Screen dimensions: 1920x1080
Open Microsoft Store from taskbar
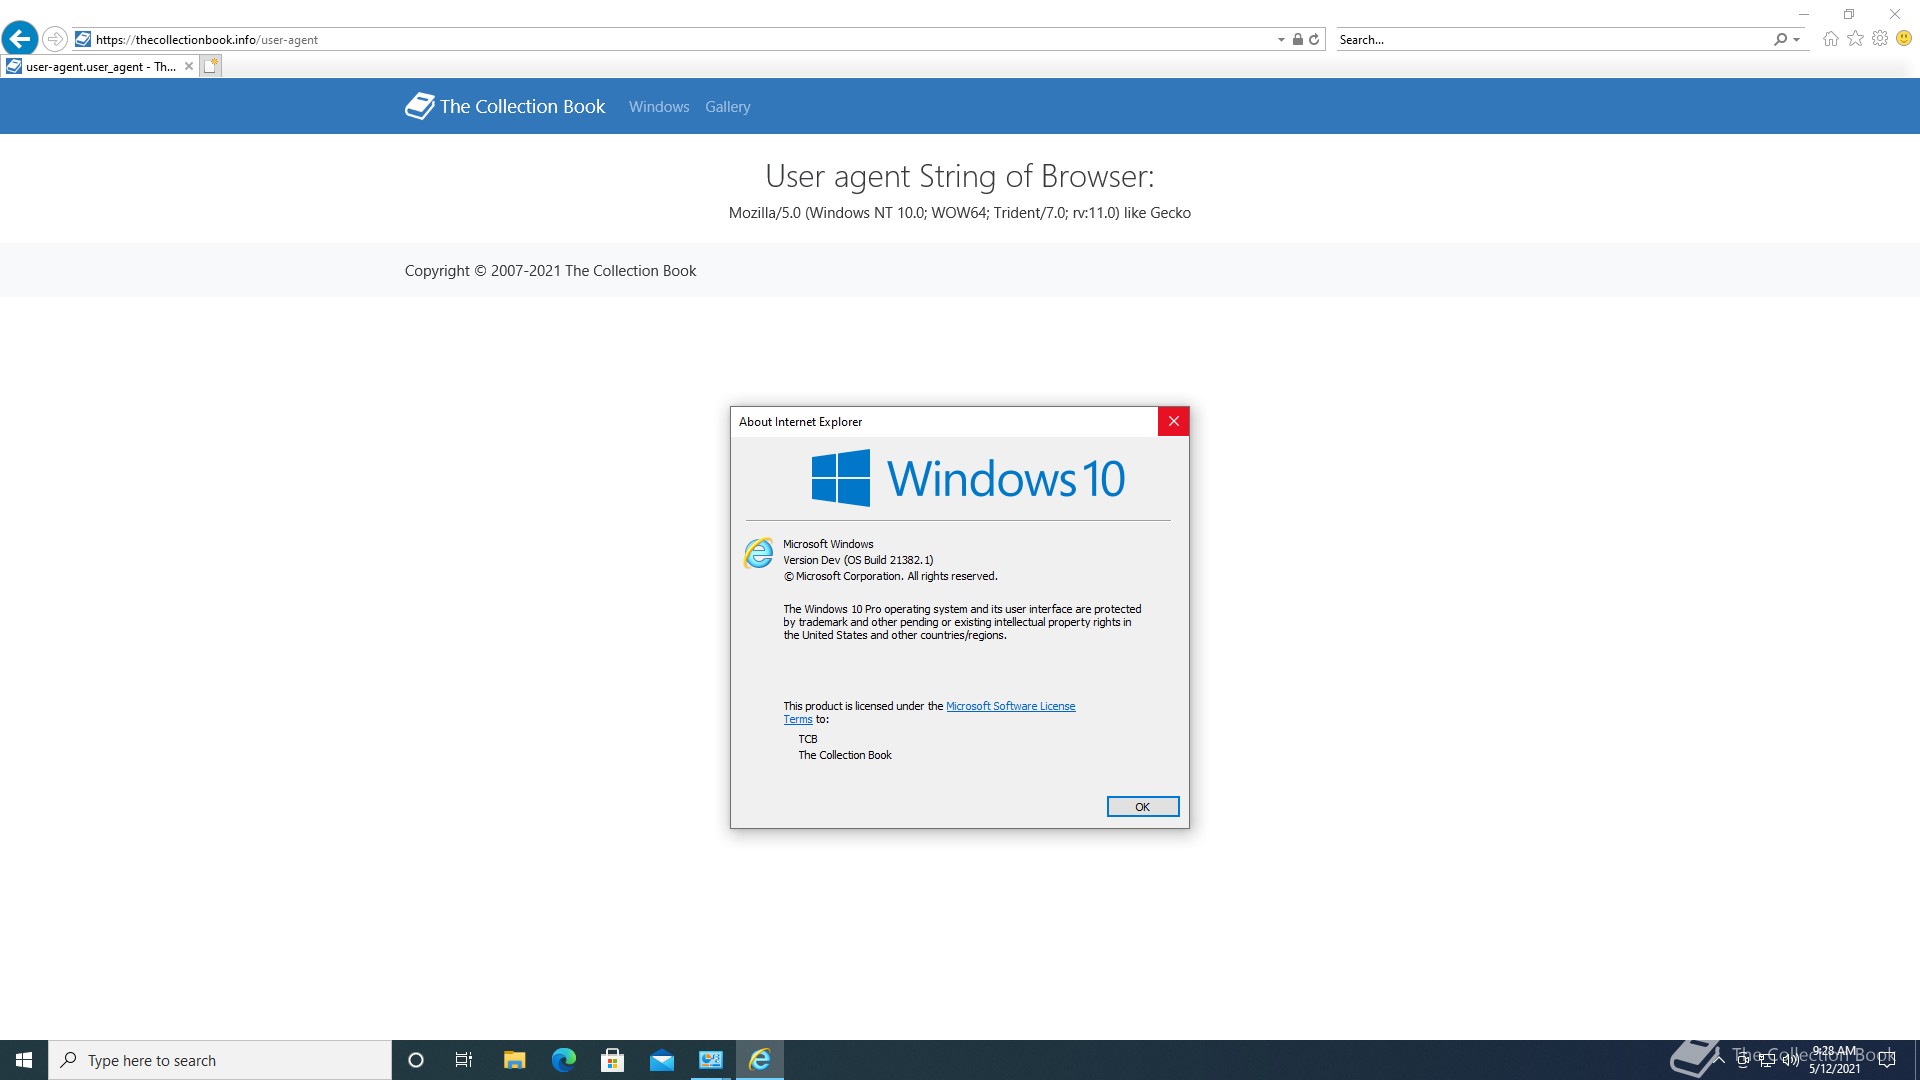tap(612, 1060)
